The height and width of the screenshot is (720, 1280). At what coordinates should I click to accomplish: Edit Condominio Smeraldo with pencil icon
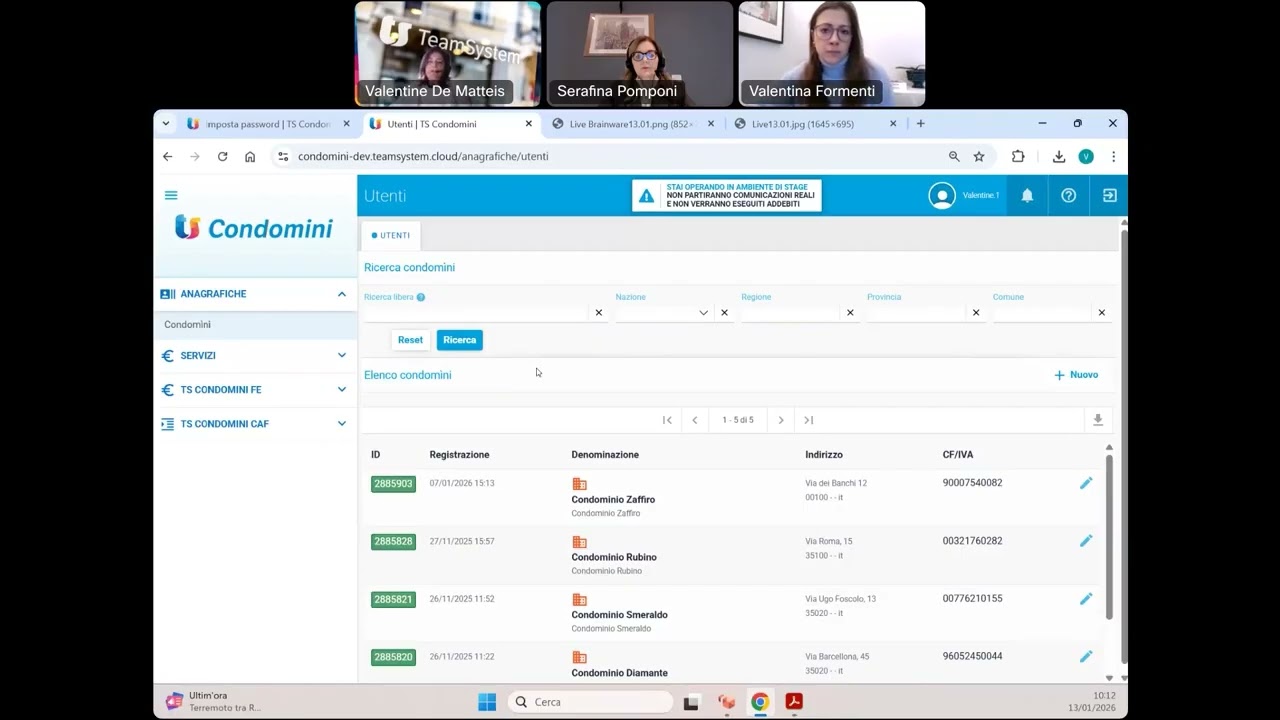pos(1086,599)
